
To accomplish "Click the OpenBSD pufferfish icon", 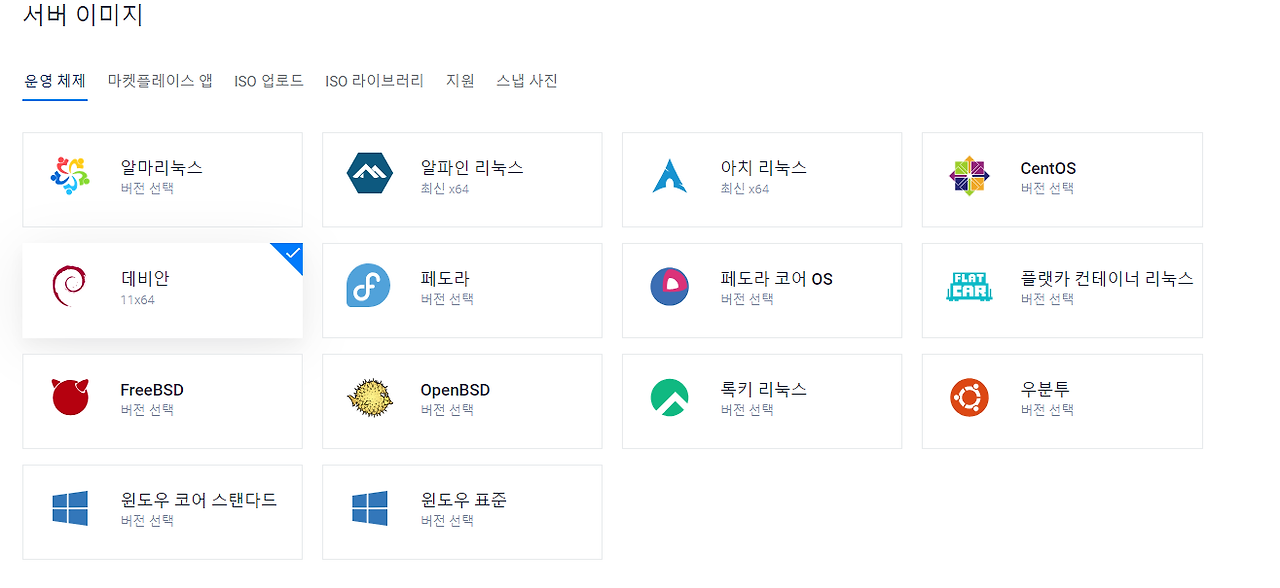I will pos(370,397).
